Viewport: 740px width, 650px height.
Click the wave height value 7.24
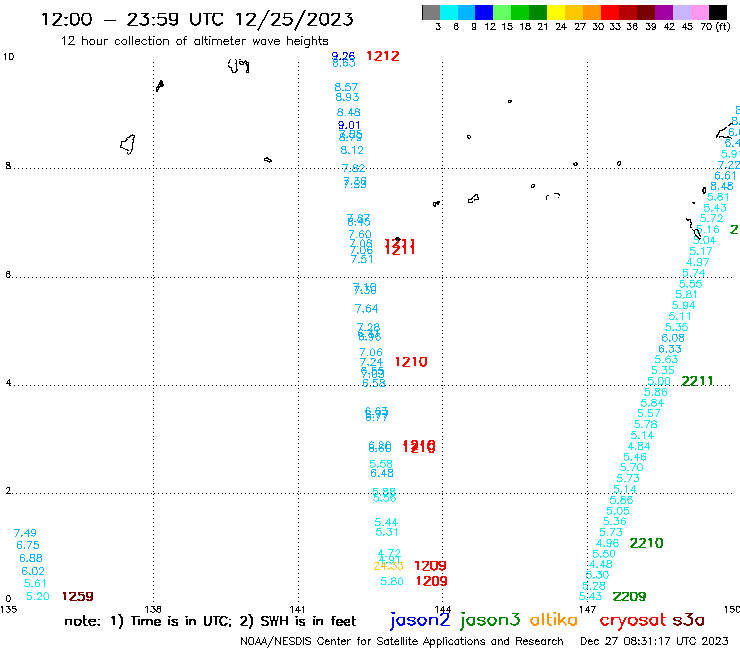[371, 362]
